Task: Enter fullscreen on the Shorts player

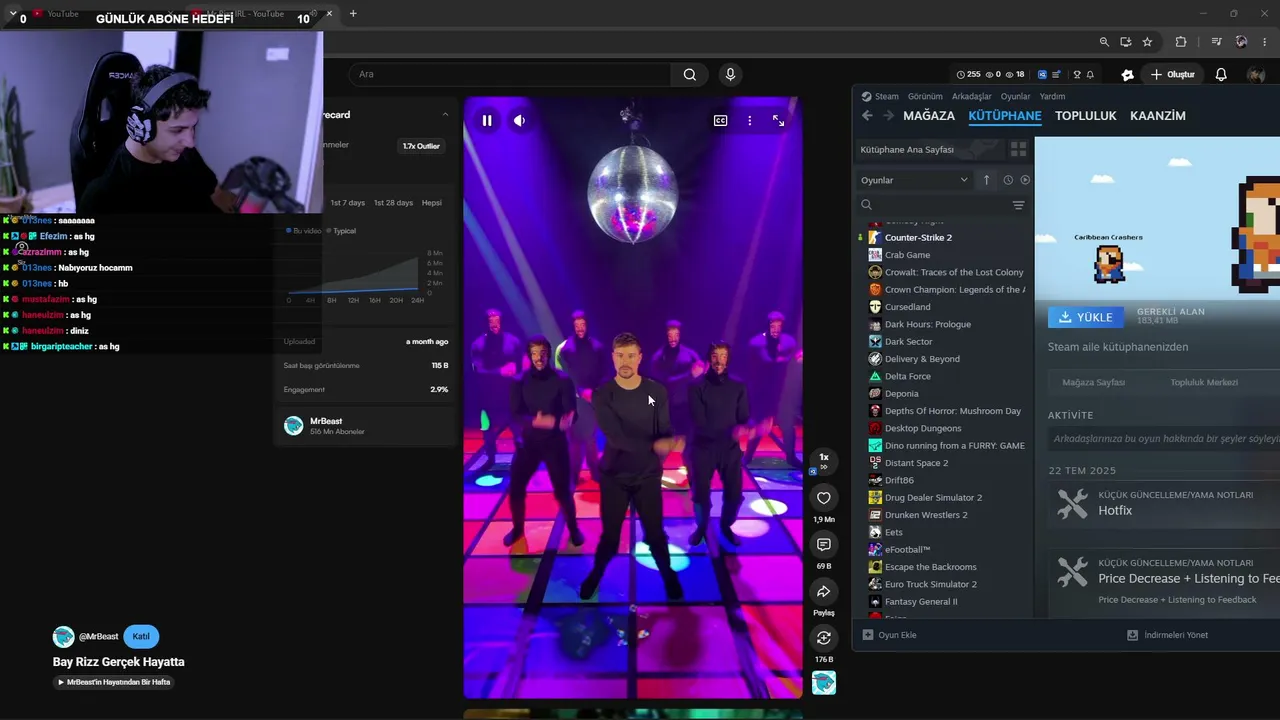Action: click(x=778, y=120)
